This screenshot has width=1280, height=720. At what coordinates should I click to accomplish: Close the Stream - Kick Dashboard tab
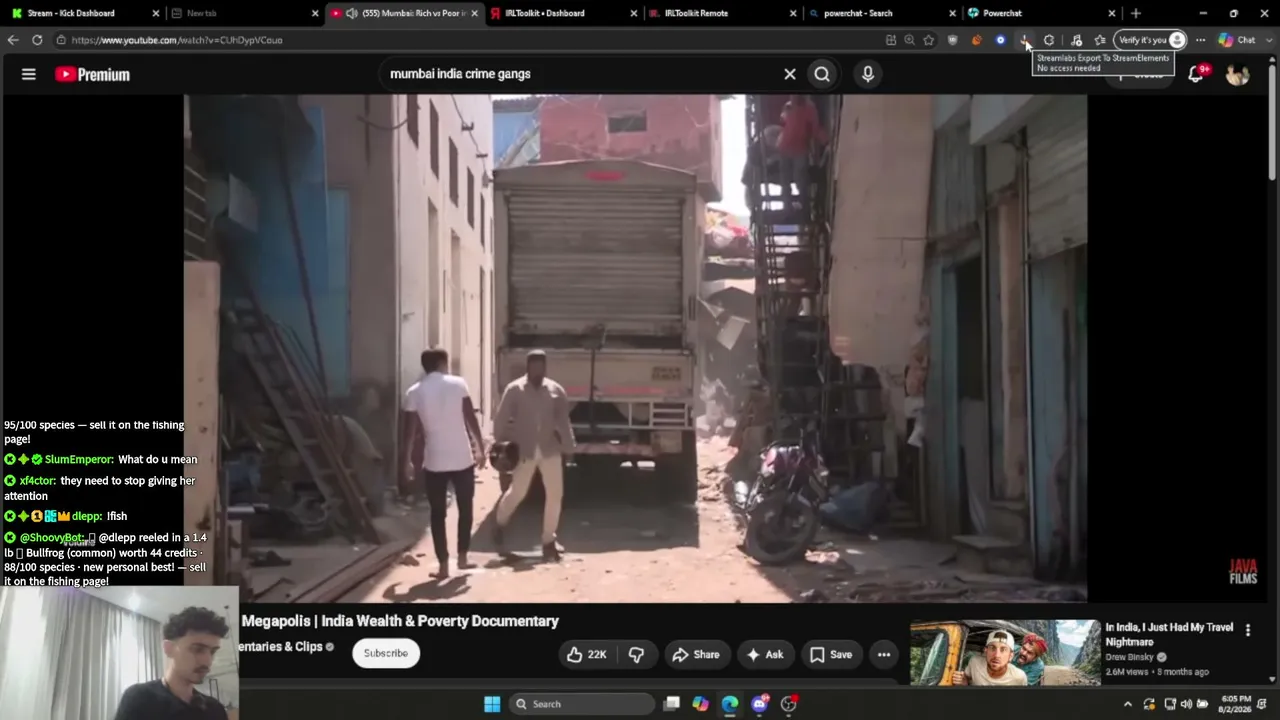[155, 13]
